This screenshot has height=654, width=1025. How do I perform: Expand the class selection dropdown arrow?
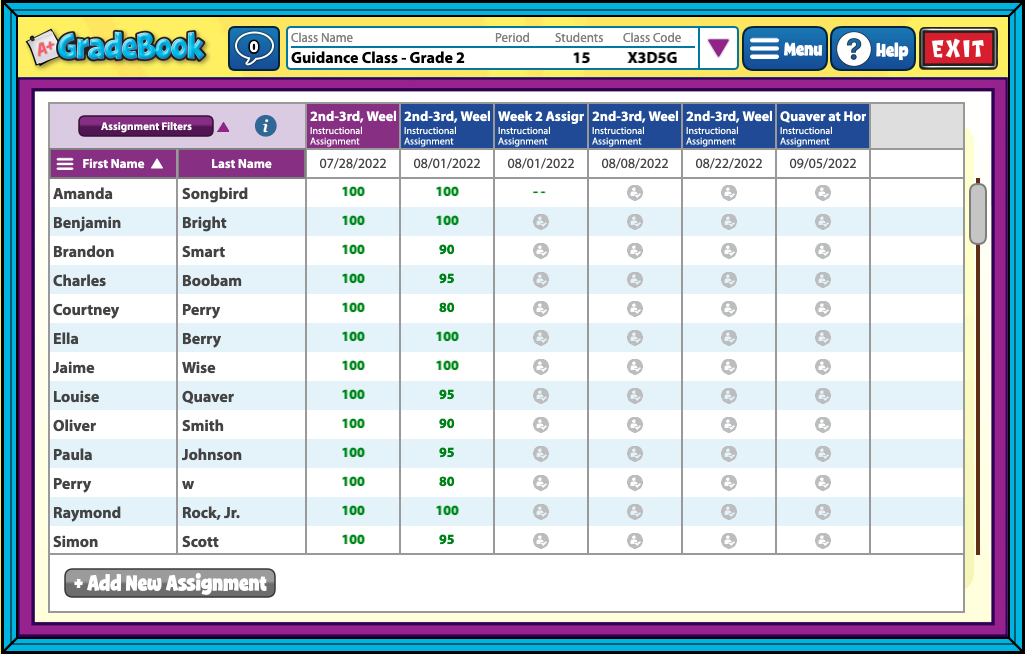(x=718, y=48)
